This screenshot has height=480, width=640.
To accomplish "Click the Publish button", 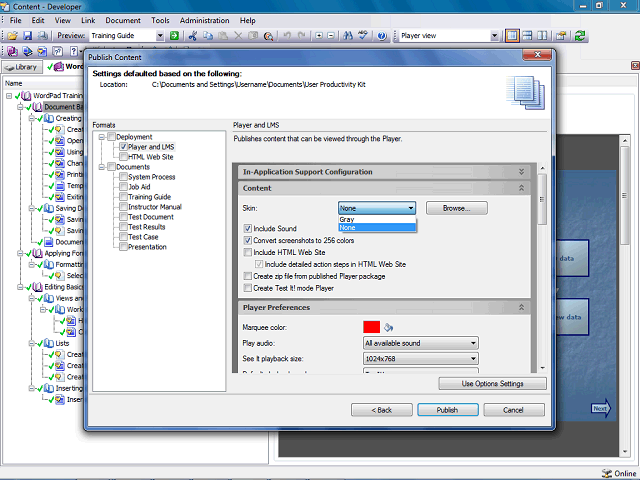I will [448, 410].
